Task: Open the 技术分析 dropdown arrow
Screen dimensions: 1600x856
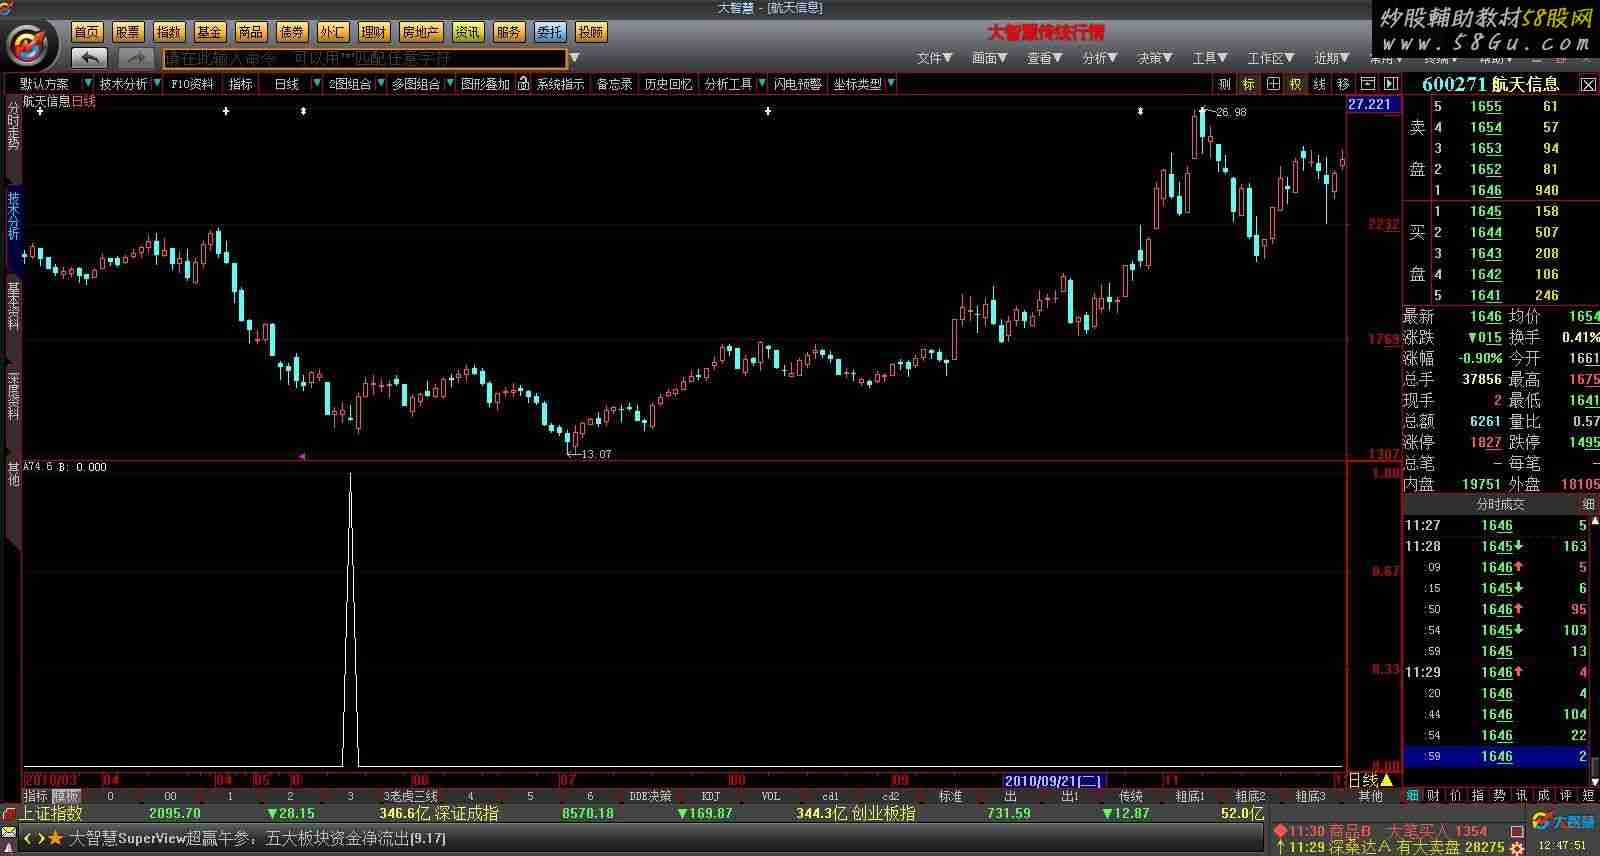Action: tap(158, 84)
